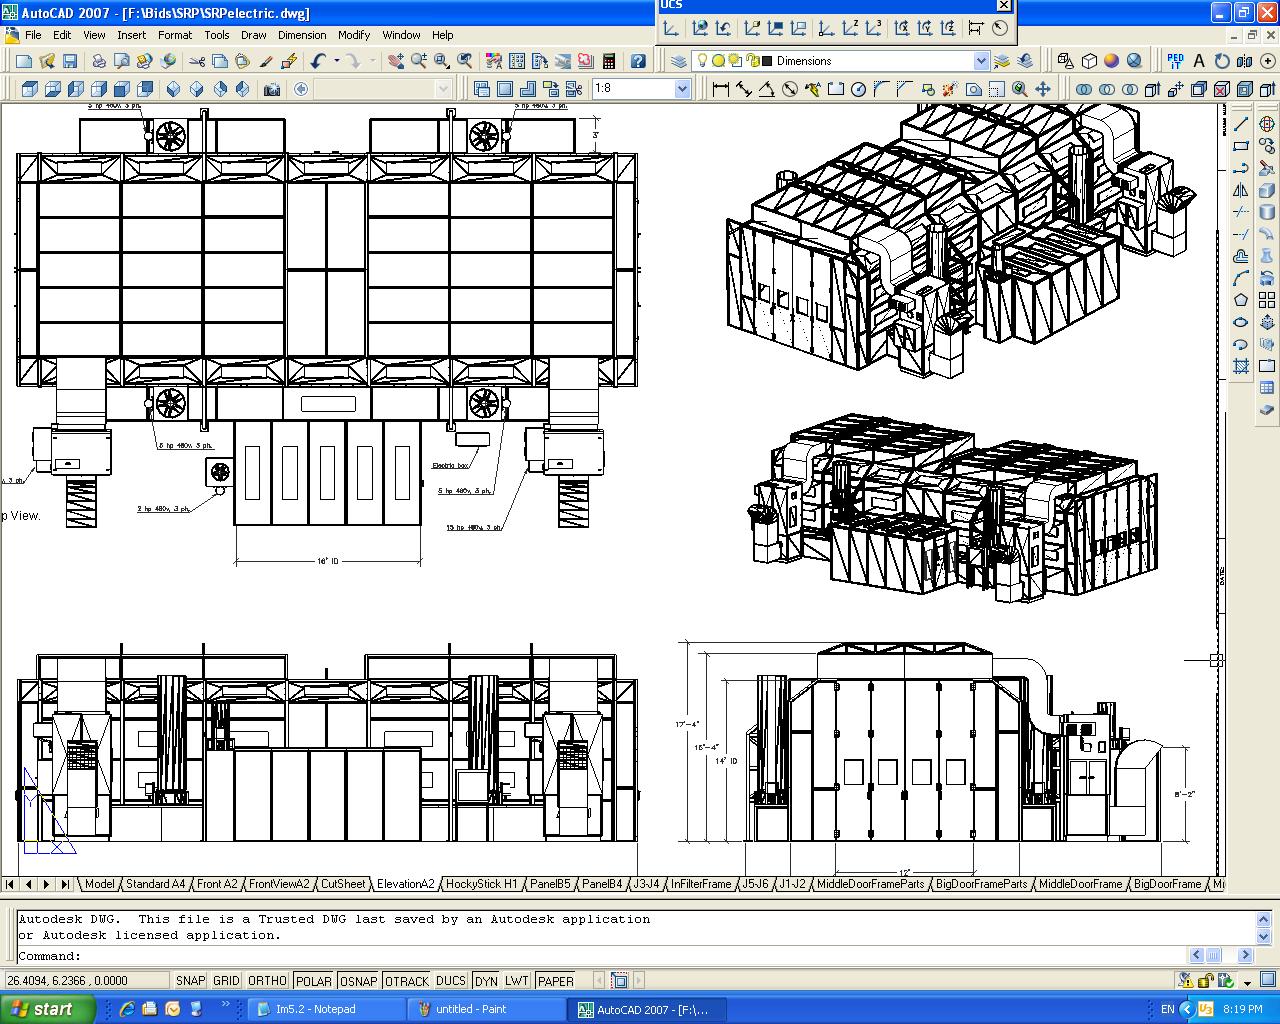Switch to the HockyStick H1 layout tab
The width and height of the screenshot is (1280, 1024).
(482, 884)
